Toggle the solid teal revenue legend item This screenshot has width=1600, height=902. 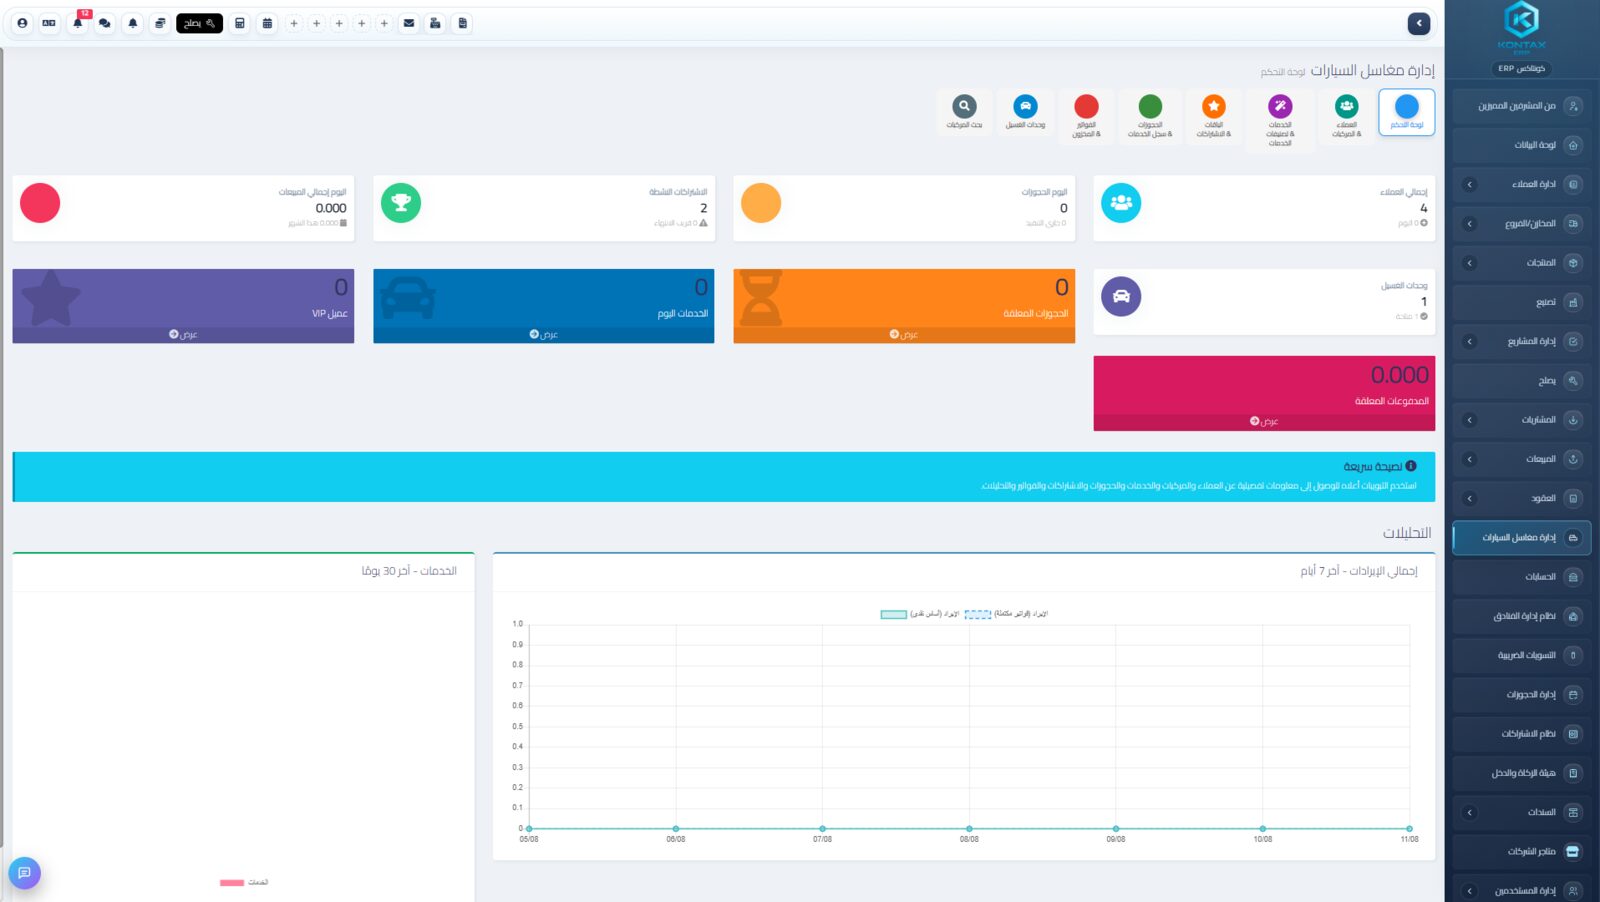919,614
